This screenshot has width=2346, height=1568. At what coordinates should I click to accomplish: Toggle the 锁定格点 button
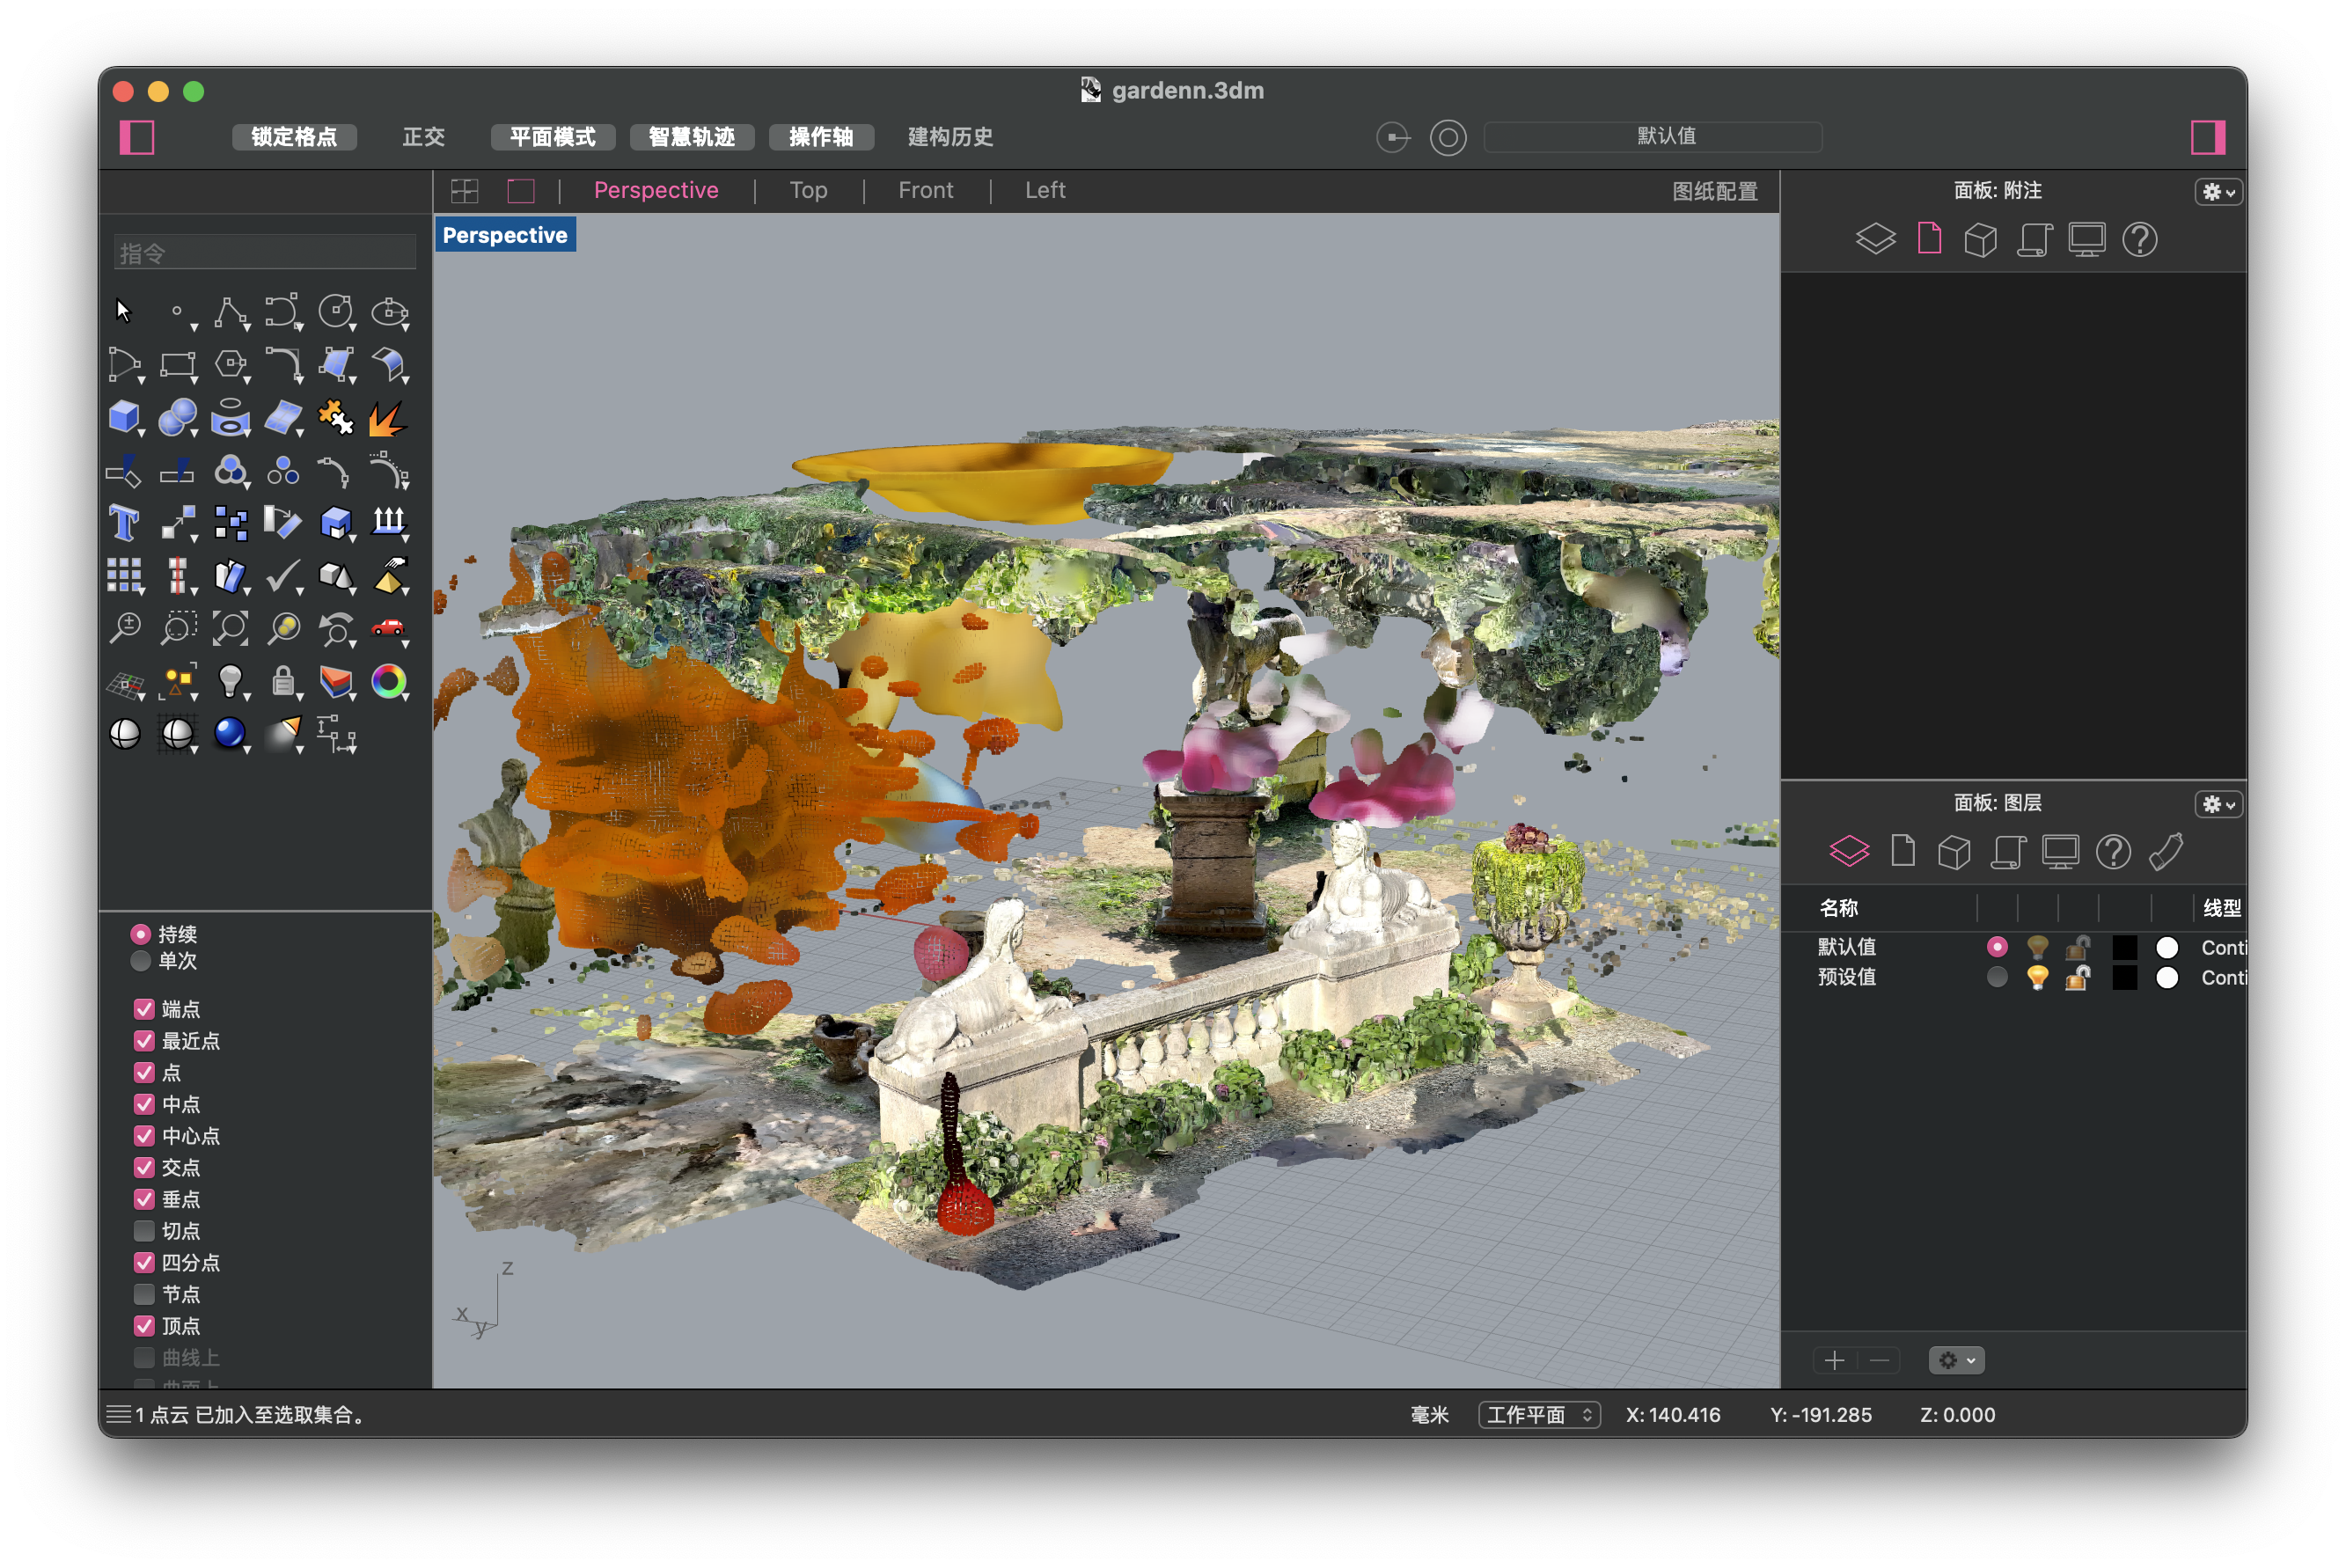tap(294, 137)
